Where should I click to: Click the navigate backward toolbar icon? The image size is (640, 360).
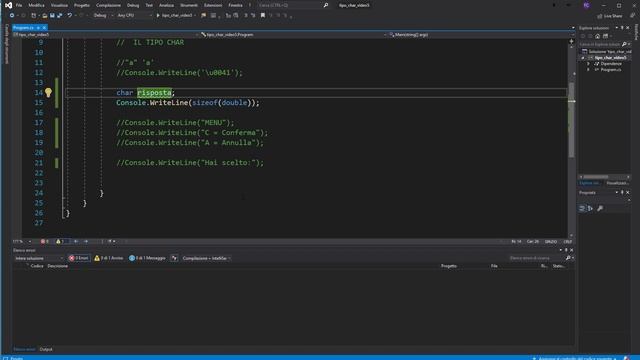point(12,16)
